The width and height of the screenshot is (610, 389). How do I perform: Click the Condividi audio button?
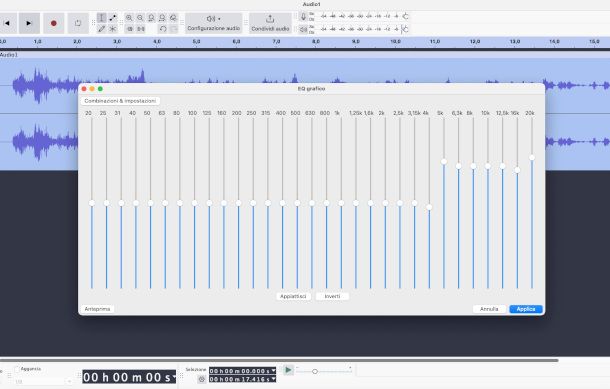pyautogui.click(x=270, y=23)
